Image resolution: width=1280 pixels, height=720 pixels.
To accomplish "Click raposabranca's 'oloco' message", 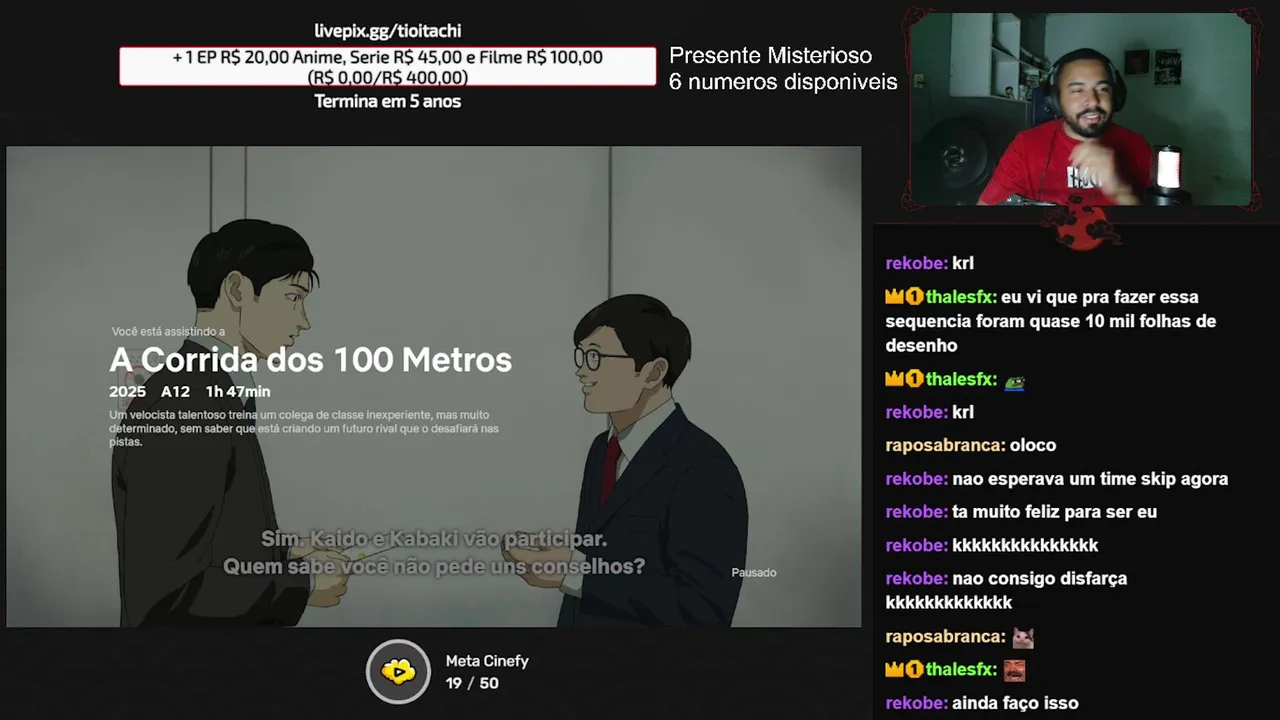I will point(970,446).
